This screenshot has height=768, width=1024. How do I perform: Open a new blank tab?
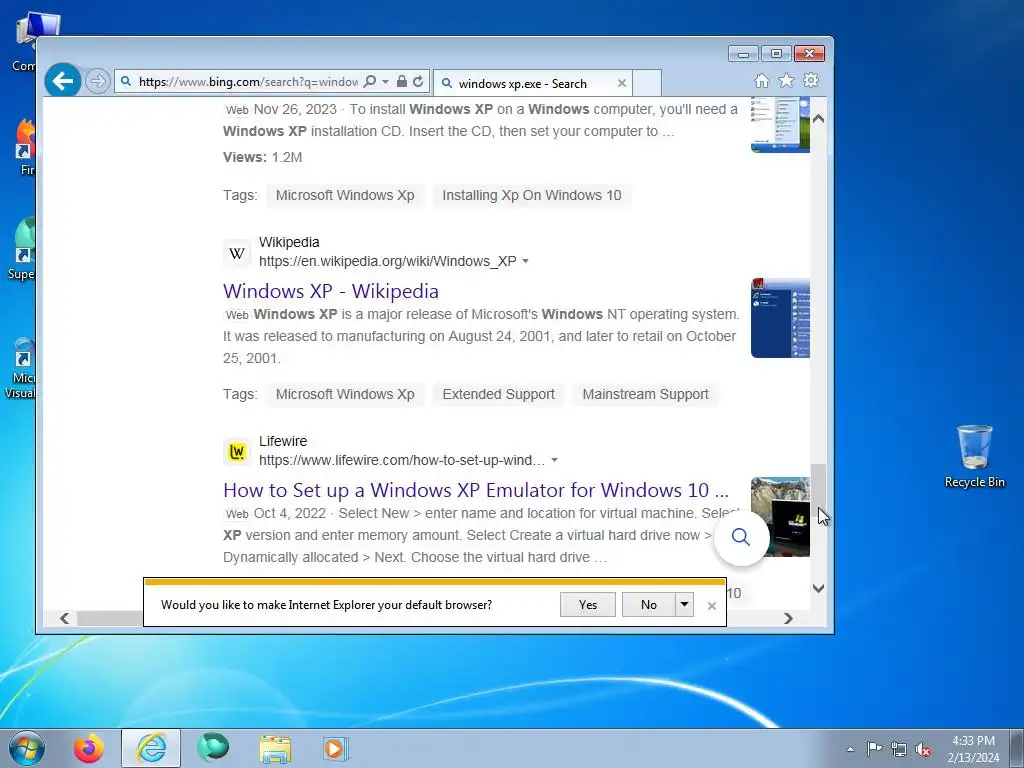pos(647,83)
